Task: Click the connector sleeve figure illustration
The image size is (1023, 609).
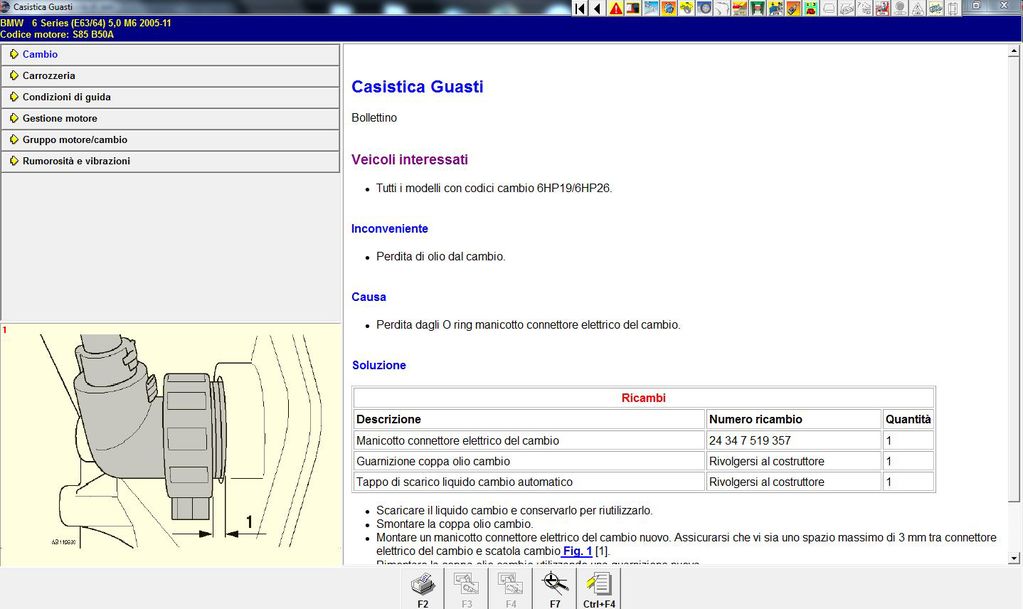Action: coord(171,444)
